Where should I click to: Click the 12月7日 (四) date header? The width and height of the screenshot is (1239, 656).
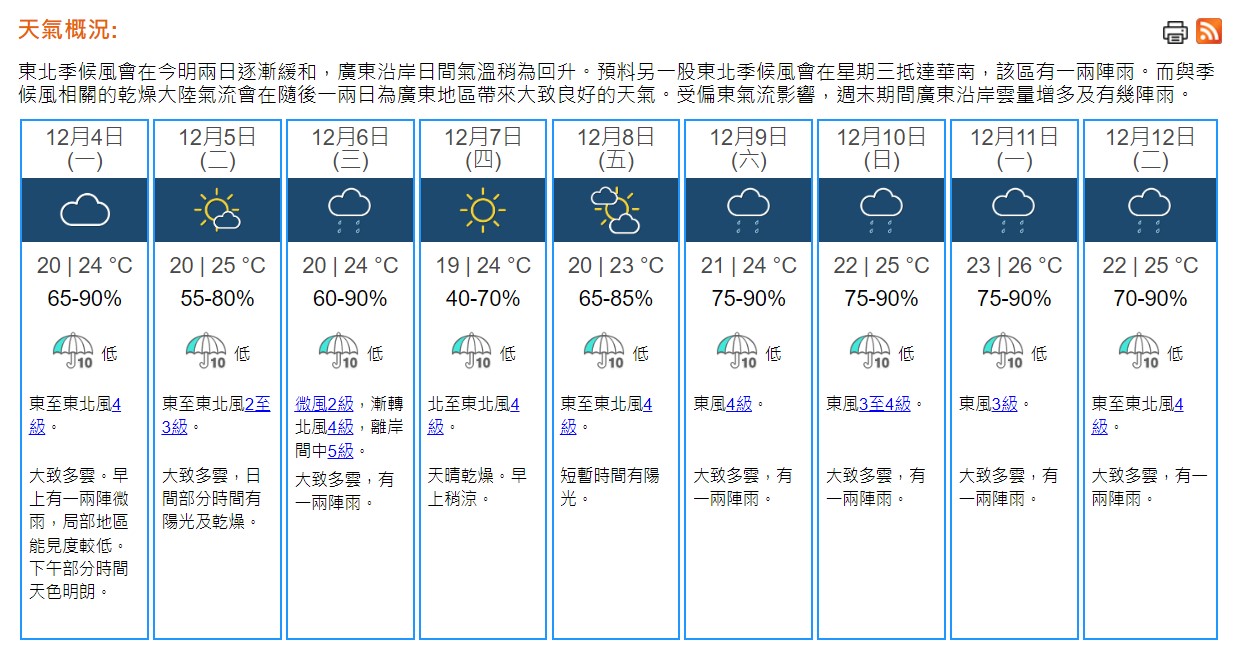click(x=483, y=148)
